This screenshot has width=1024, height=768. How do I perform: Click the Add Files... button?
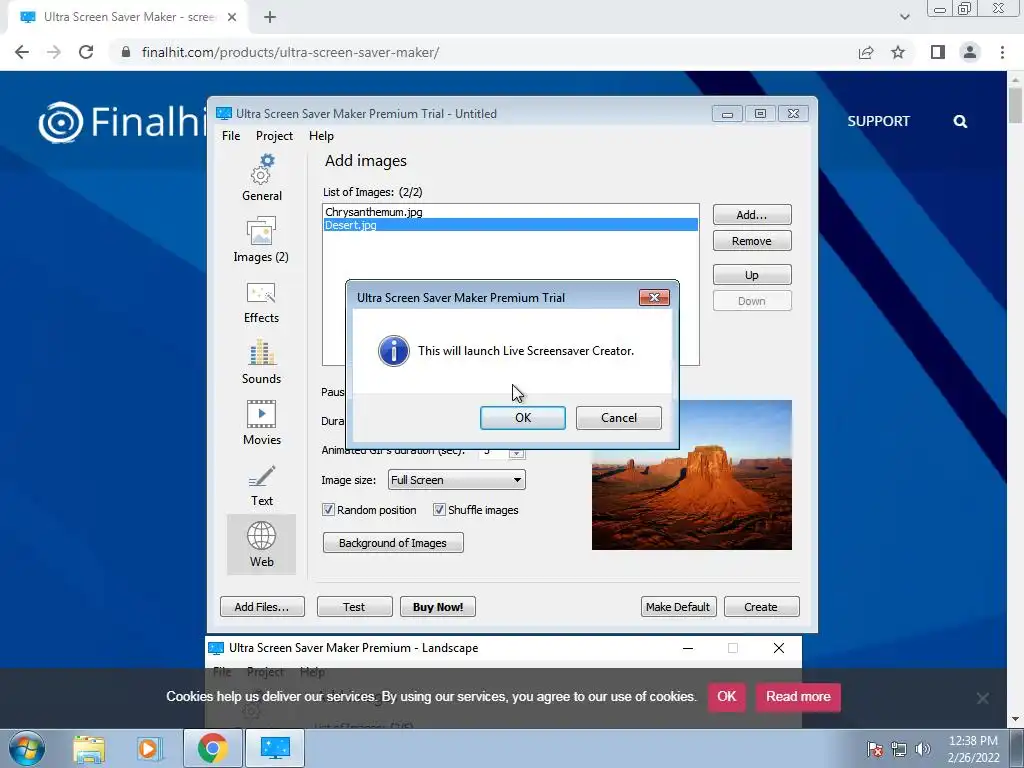(x=262, y=607)
